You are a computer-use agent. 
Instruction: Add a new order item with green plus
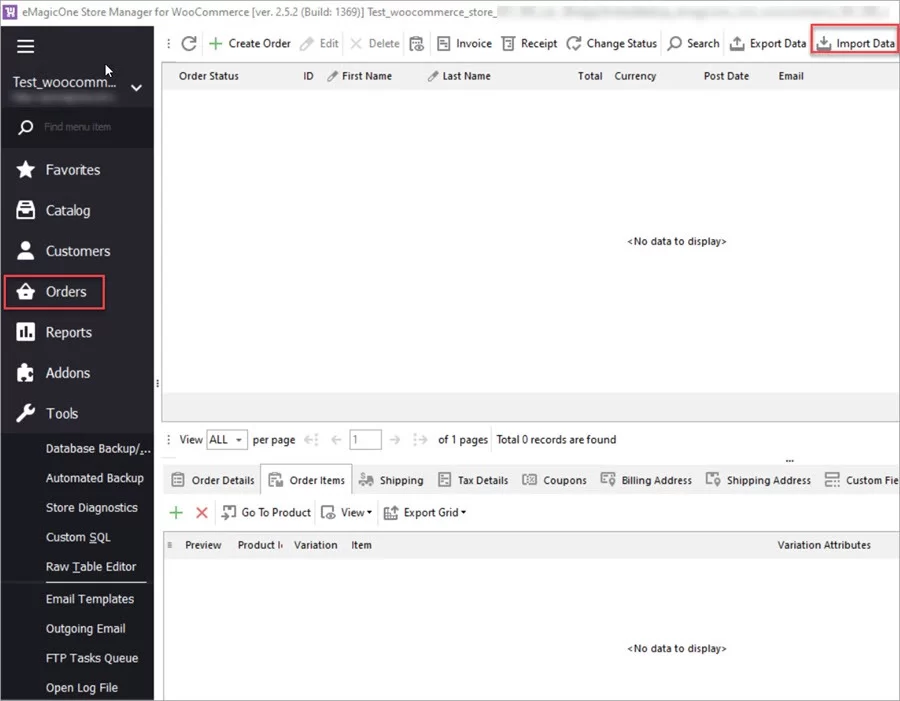(176, 512)
